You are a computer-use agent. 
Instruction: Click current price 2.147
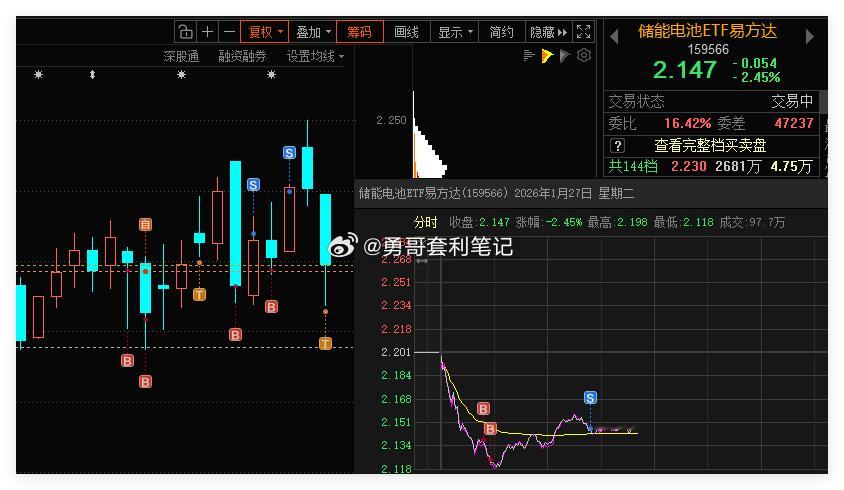point(685,70)
